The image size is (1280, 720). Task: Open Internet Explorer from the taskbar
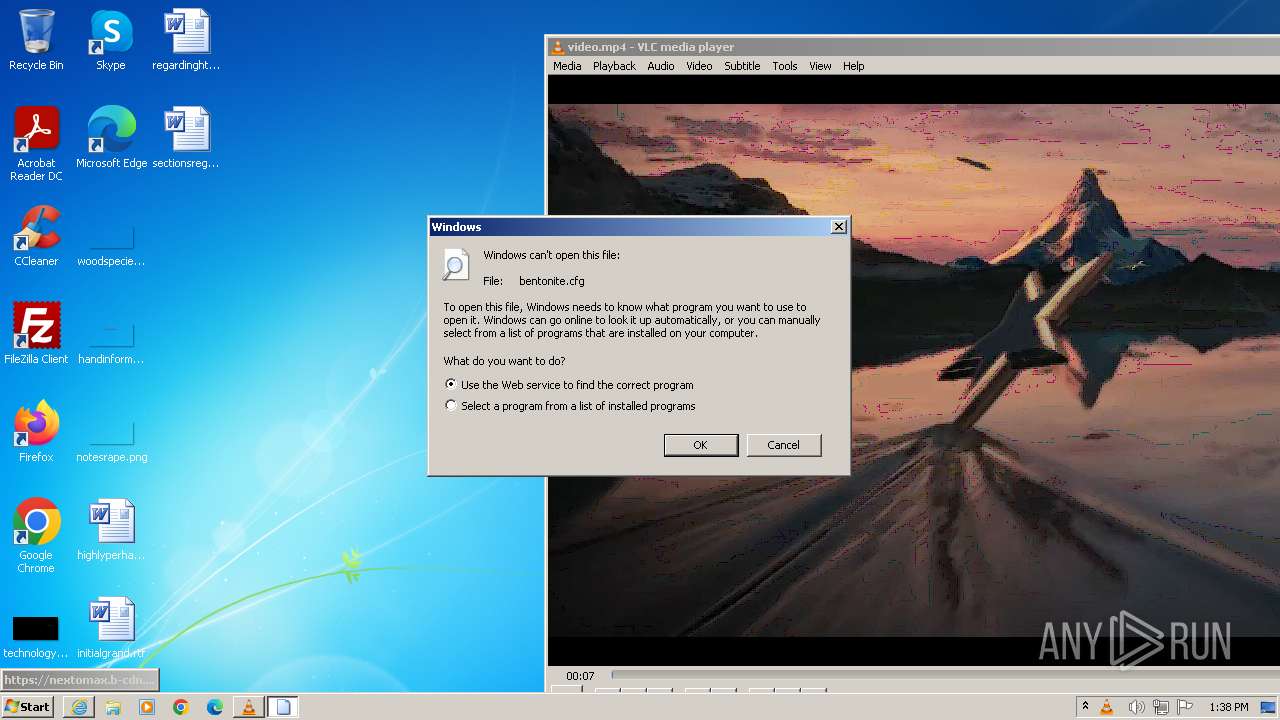[79, 707]
